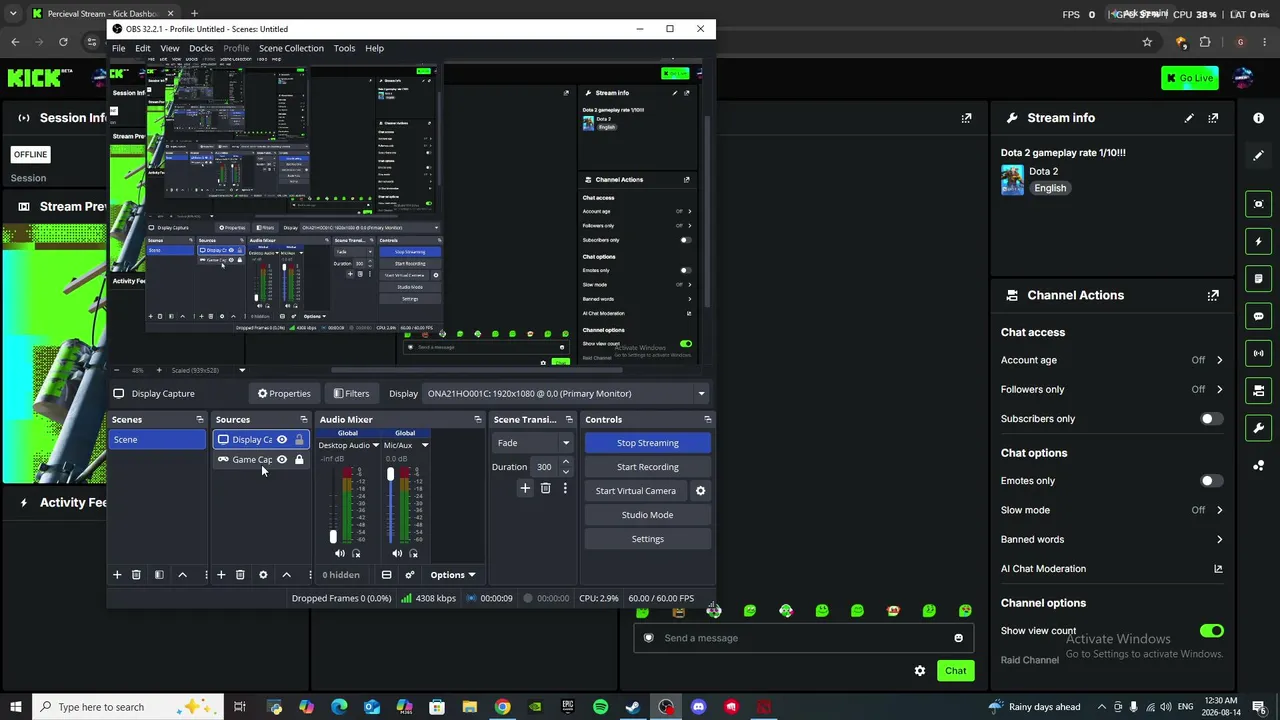Mute Mic/Aux with its speaker icon
1280x720 pixels.
[x=397, y=553]
